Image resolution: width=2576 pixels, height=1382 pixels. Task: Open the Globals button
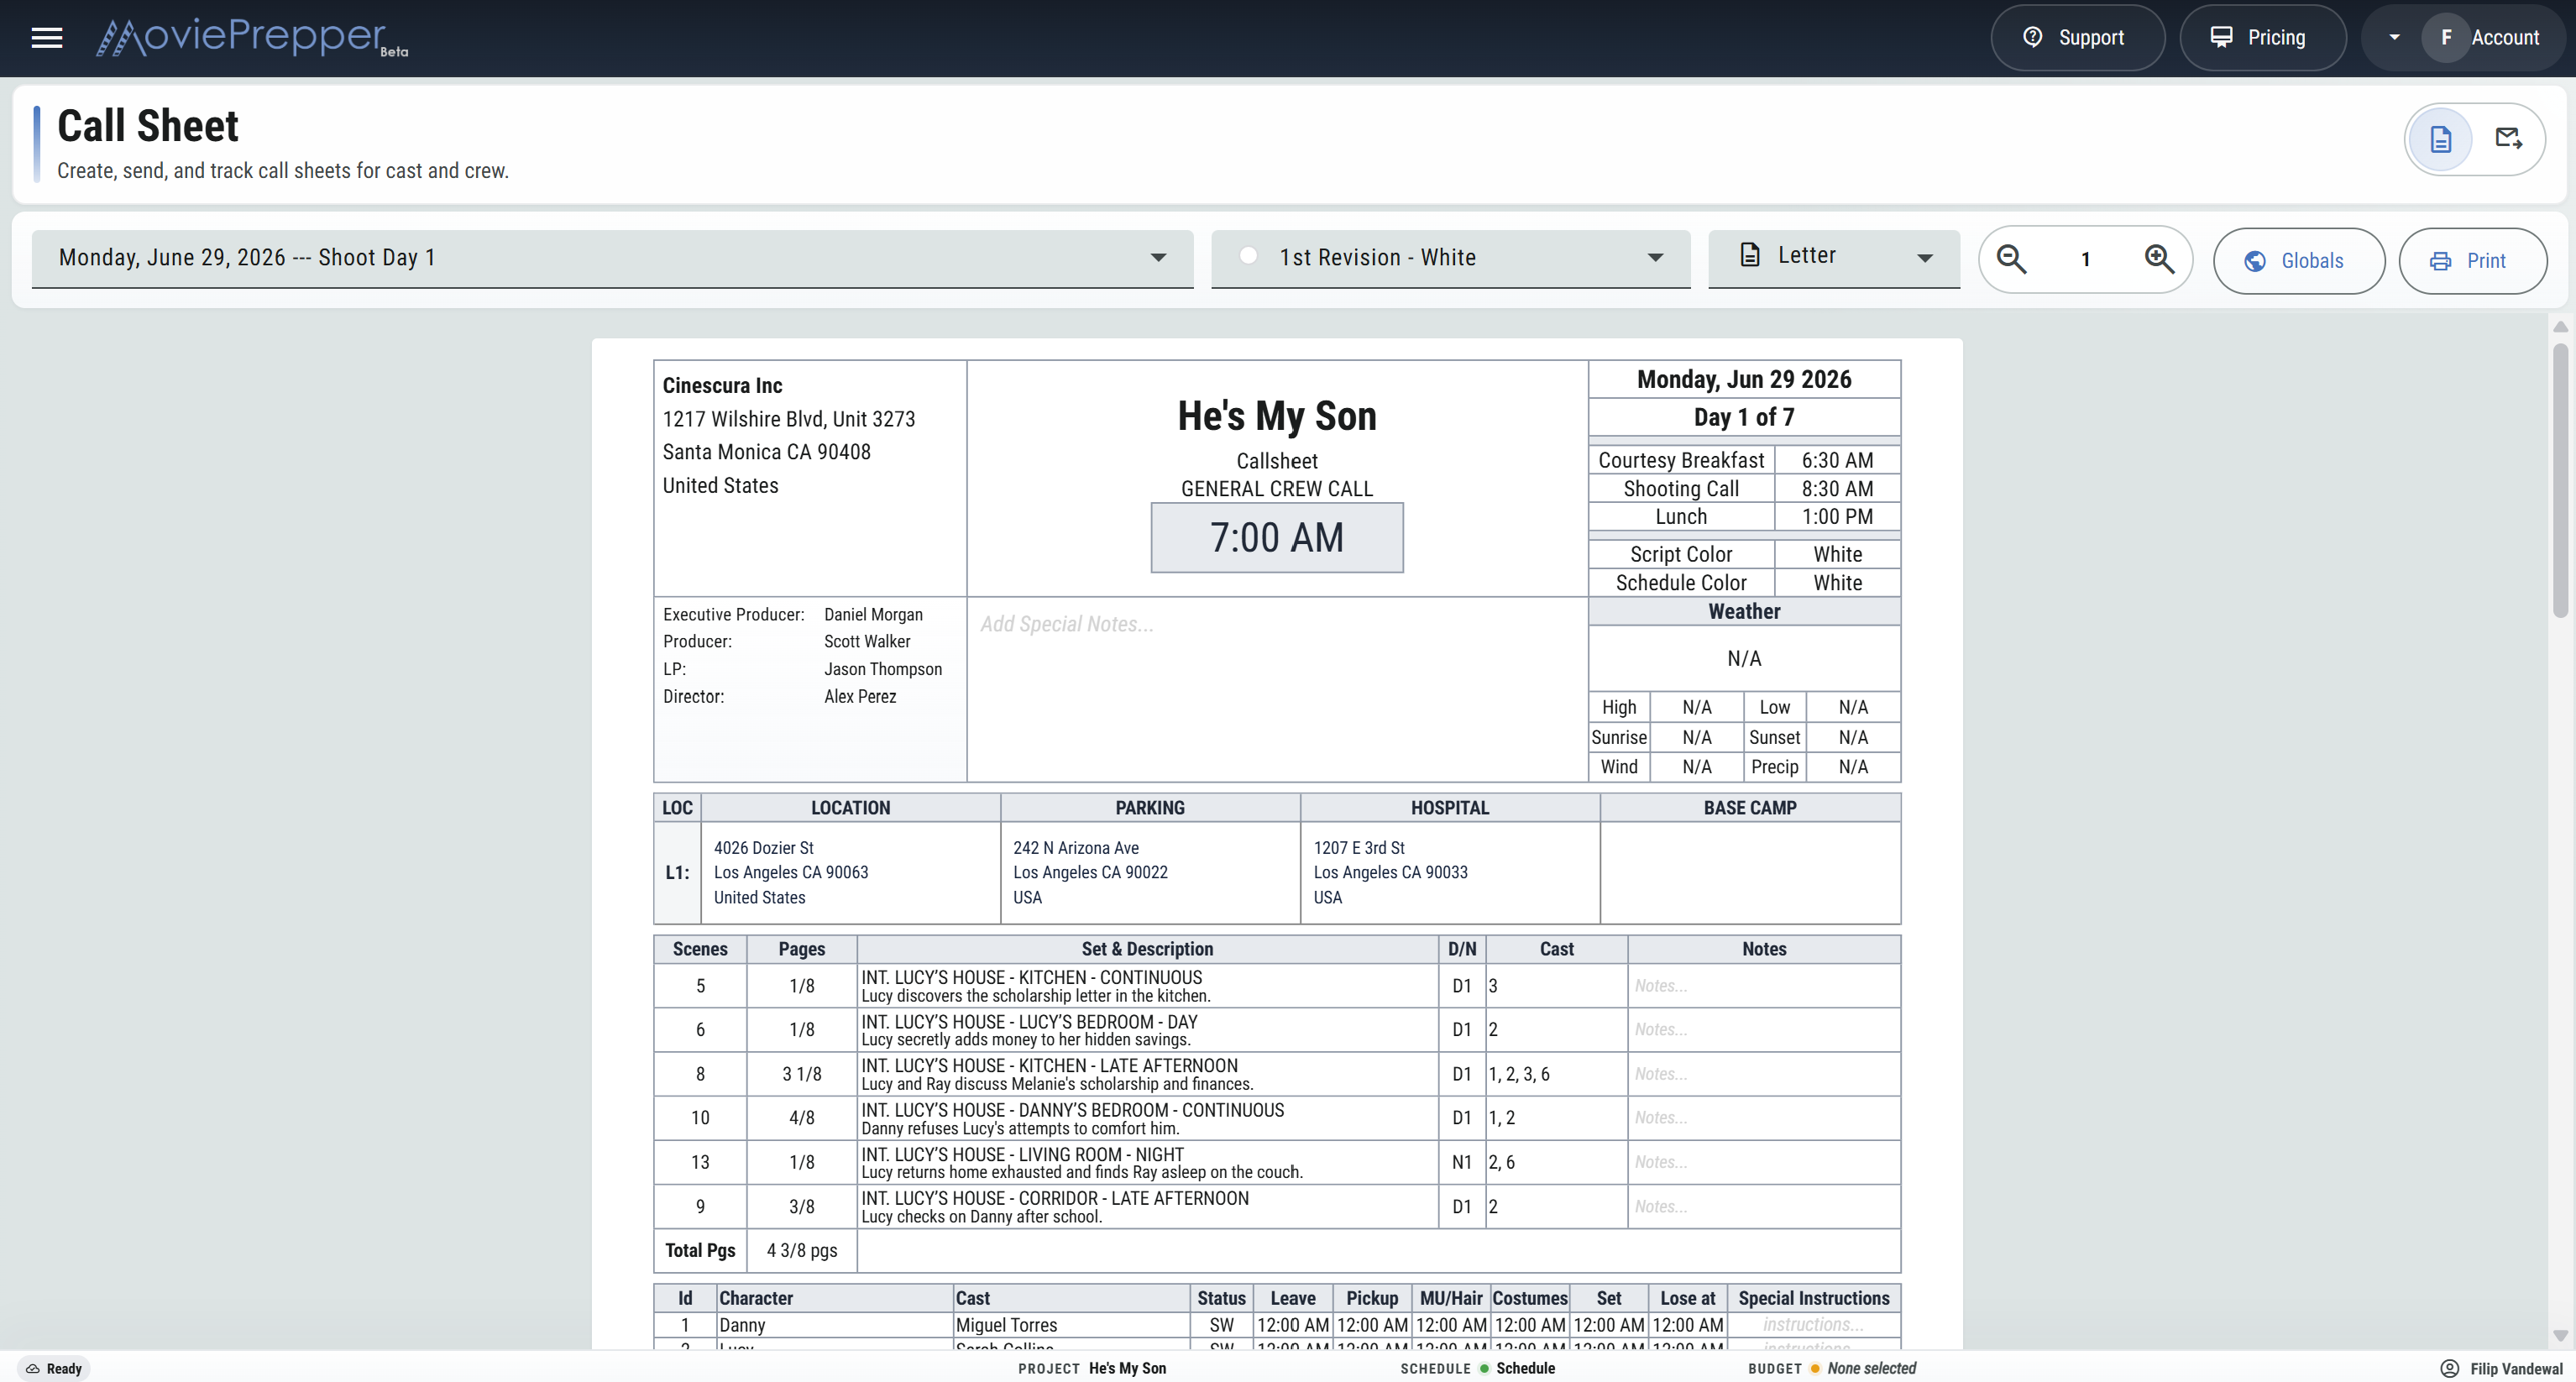pyautogui.click(x=2298, y=261)
